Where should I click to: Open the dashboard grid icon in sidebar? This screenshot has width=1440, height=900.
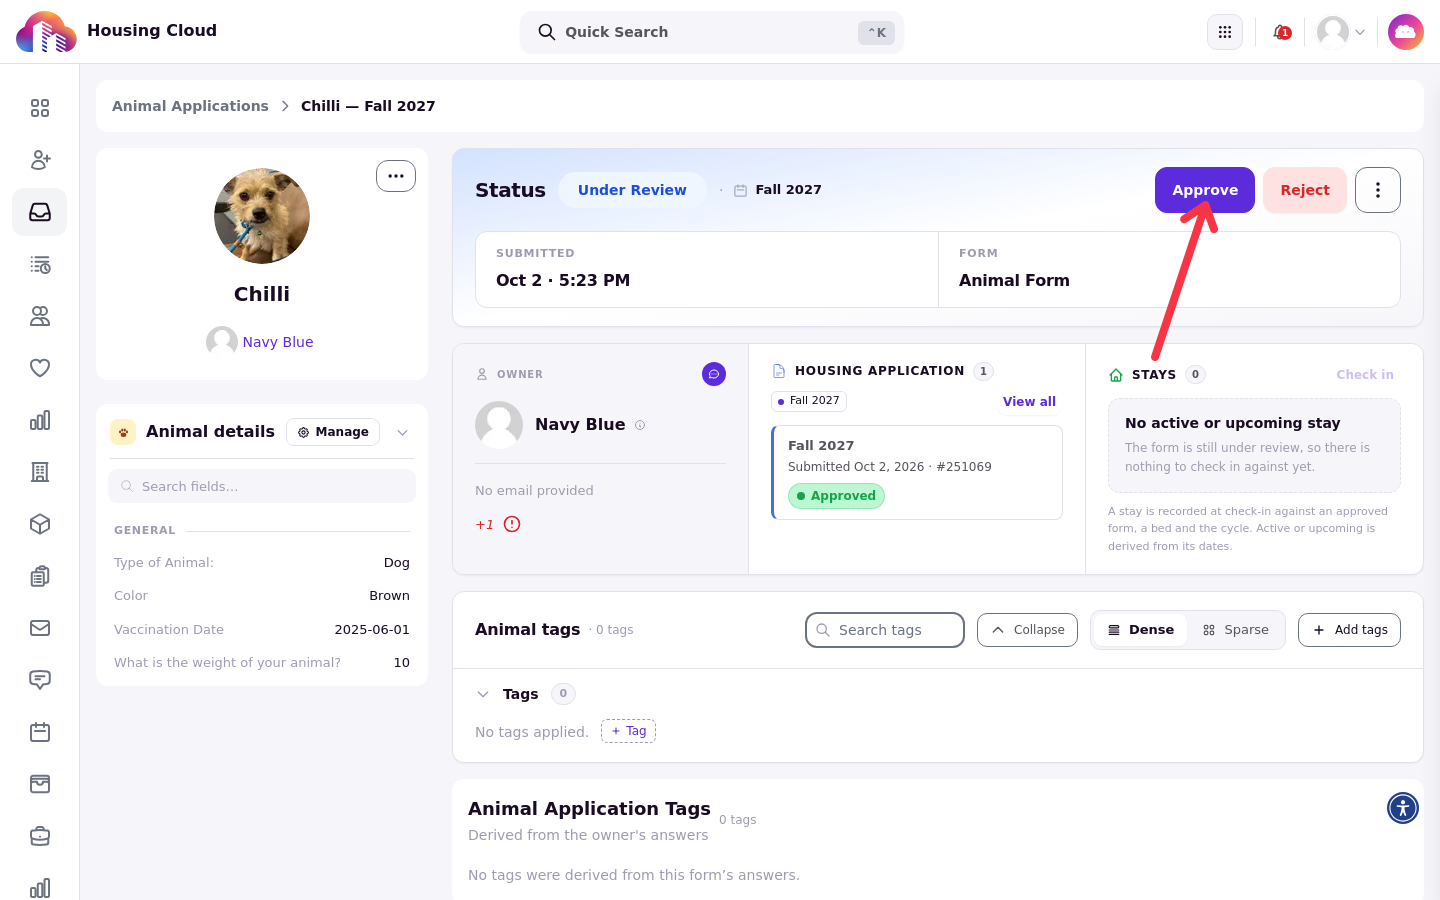(40, 108)
